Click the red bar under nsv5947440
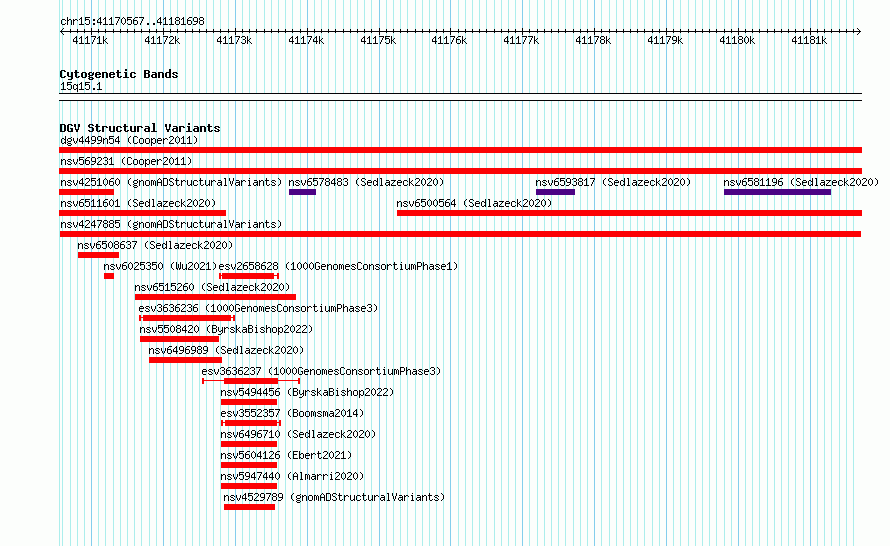This screenshot has height=546, width=890. (249, 486)
